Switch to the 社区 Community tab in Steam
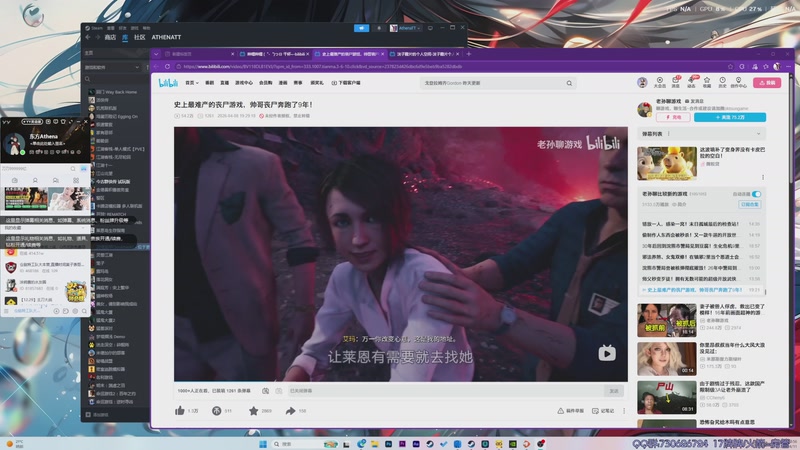Screen dimensions: 800x450 140,37
